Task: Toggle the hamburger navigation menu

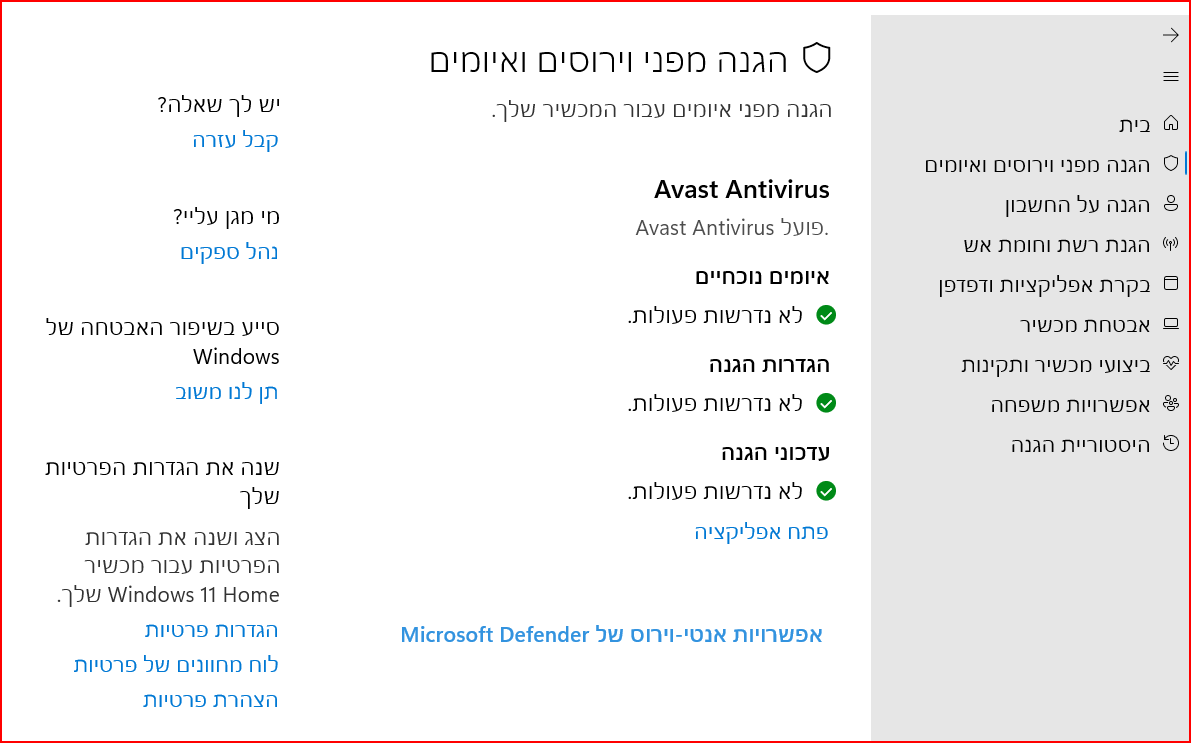Action: [x=1171, y=77]
